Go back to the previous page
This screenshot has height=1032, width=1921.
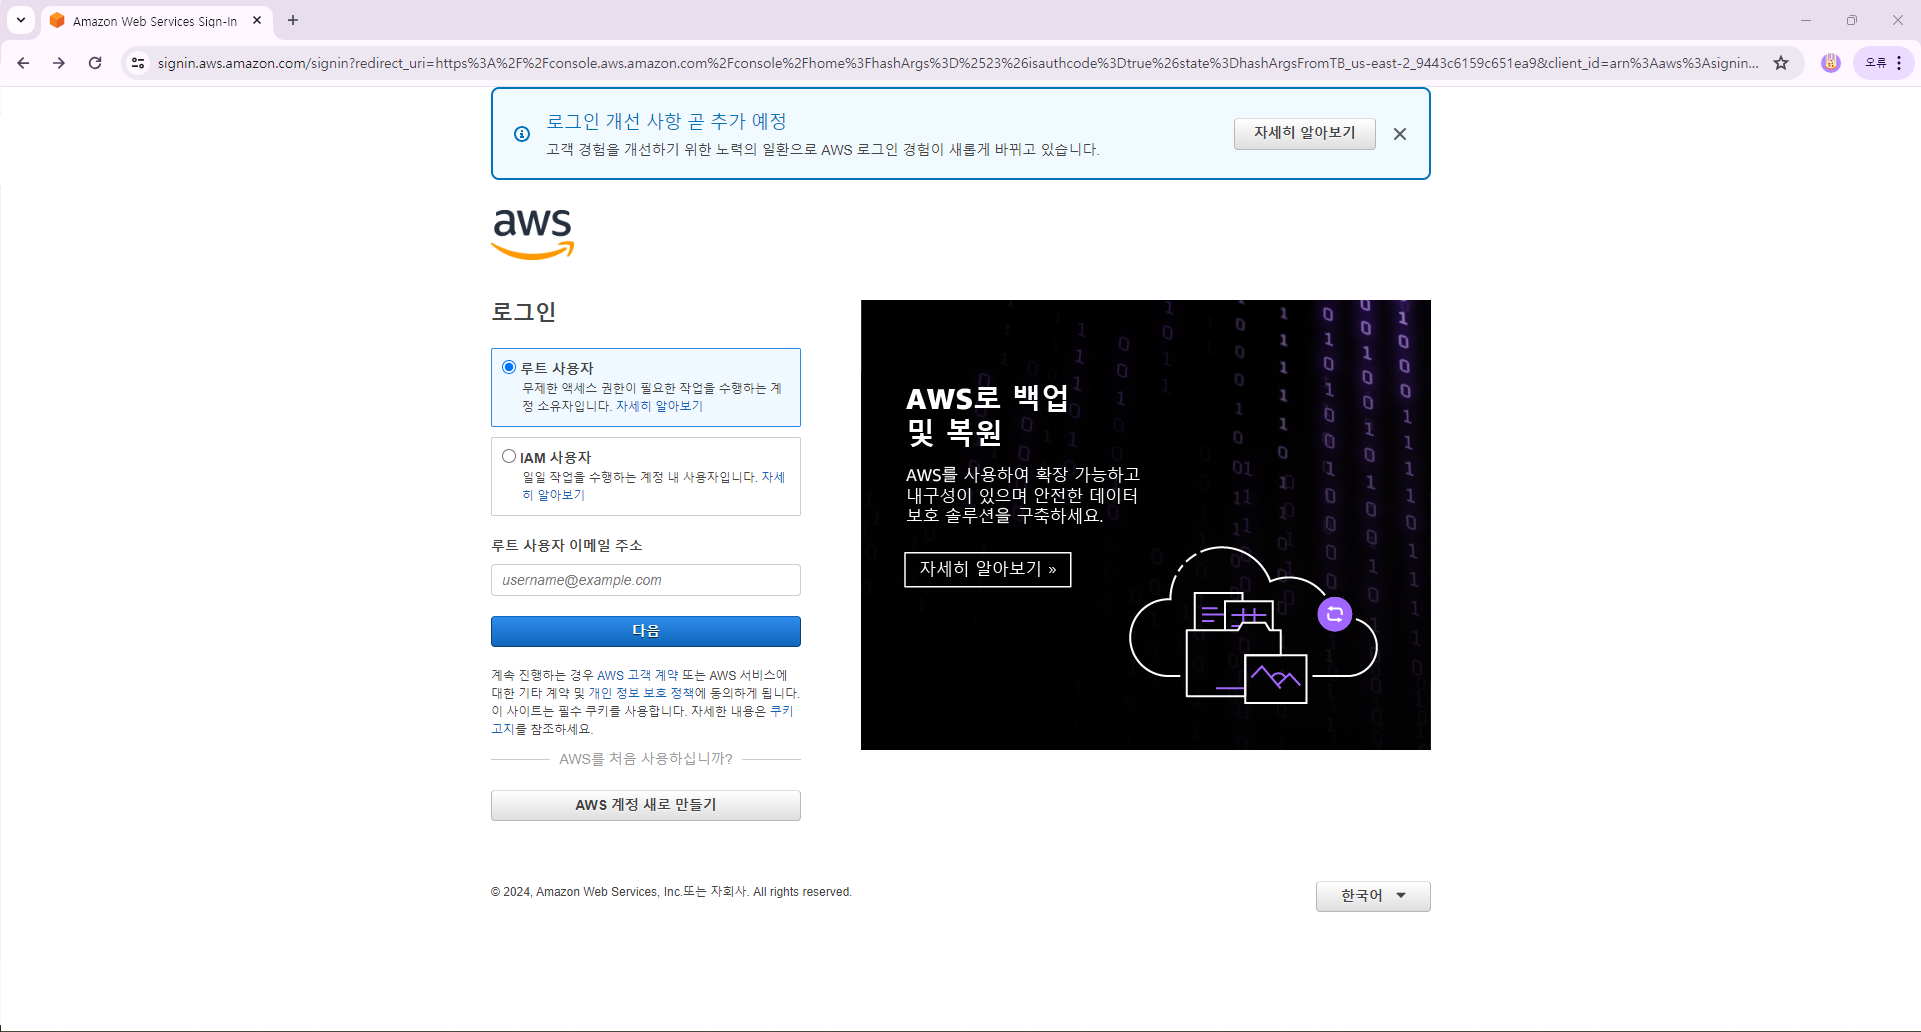tap(23, 63)
